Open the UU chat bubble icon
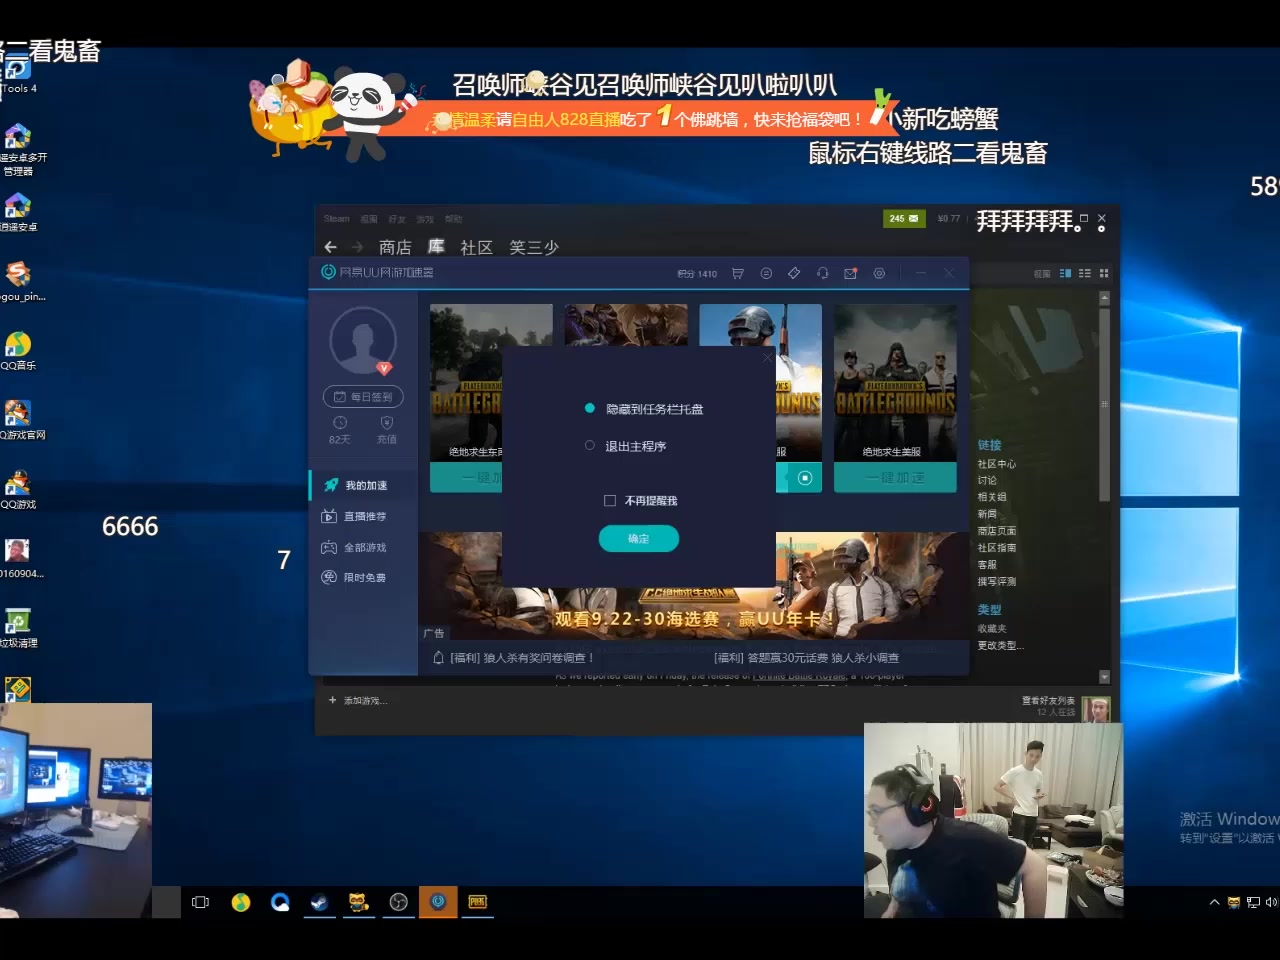This screenshot has width=1280, height=960. coord(766,273)
